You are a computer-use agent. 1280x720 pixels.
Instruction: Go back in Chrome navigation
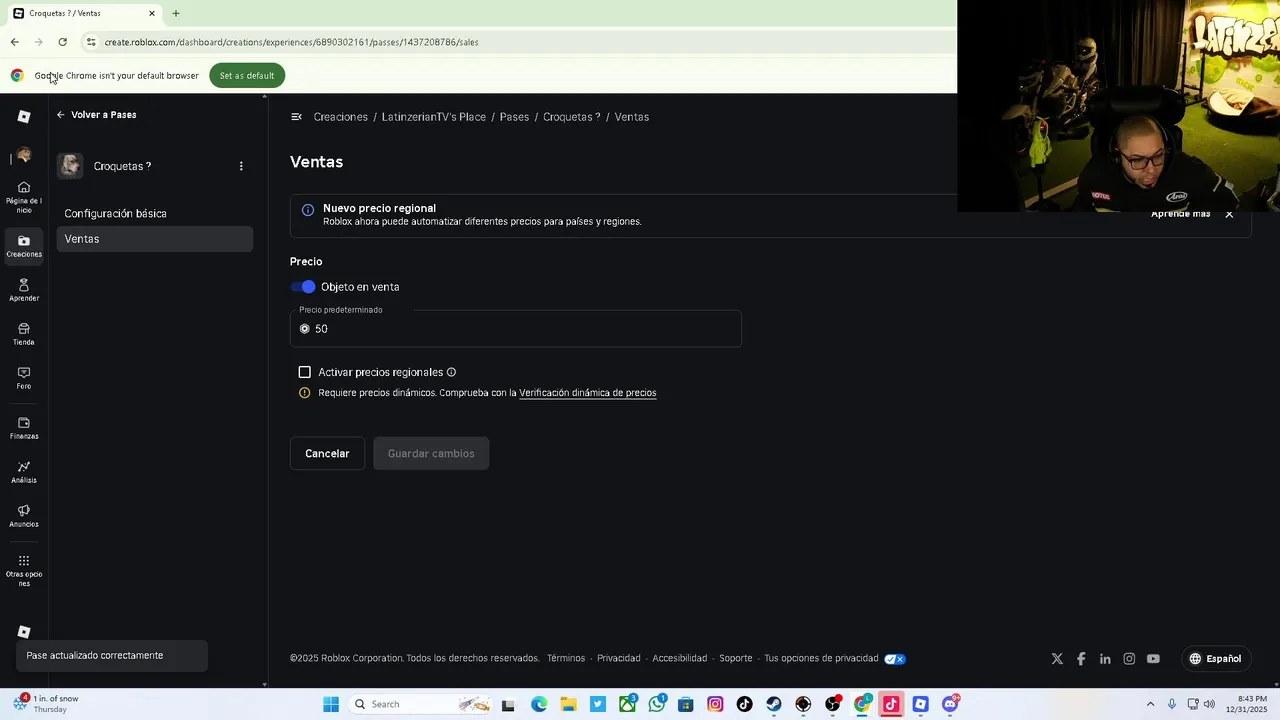point(14,42)
